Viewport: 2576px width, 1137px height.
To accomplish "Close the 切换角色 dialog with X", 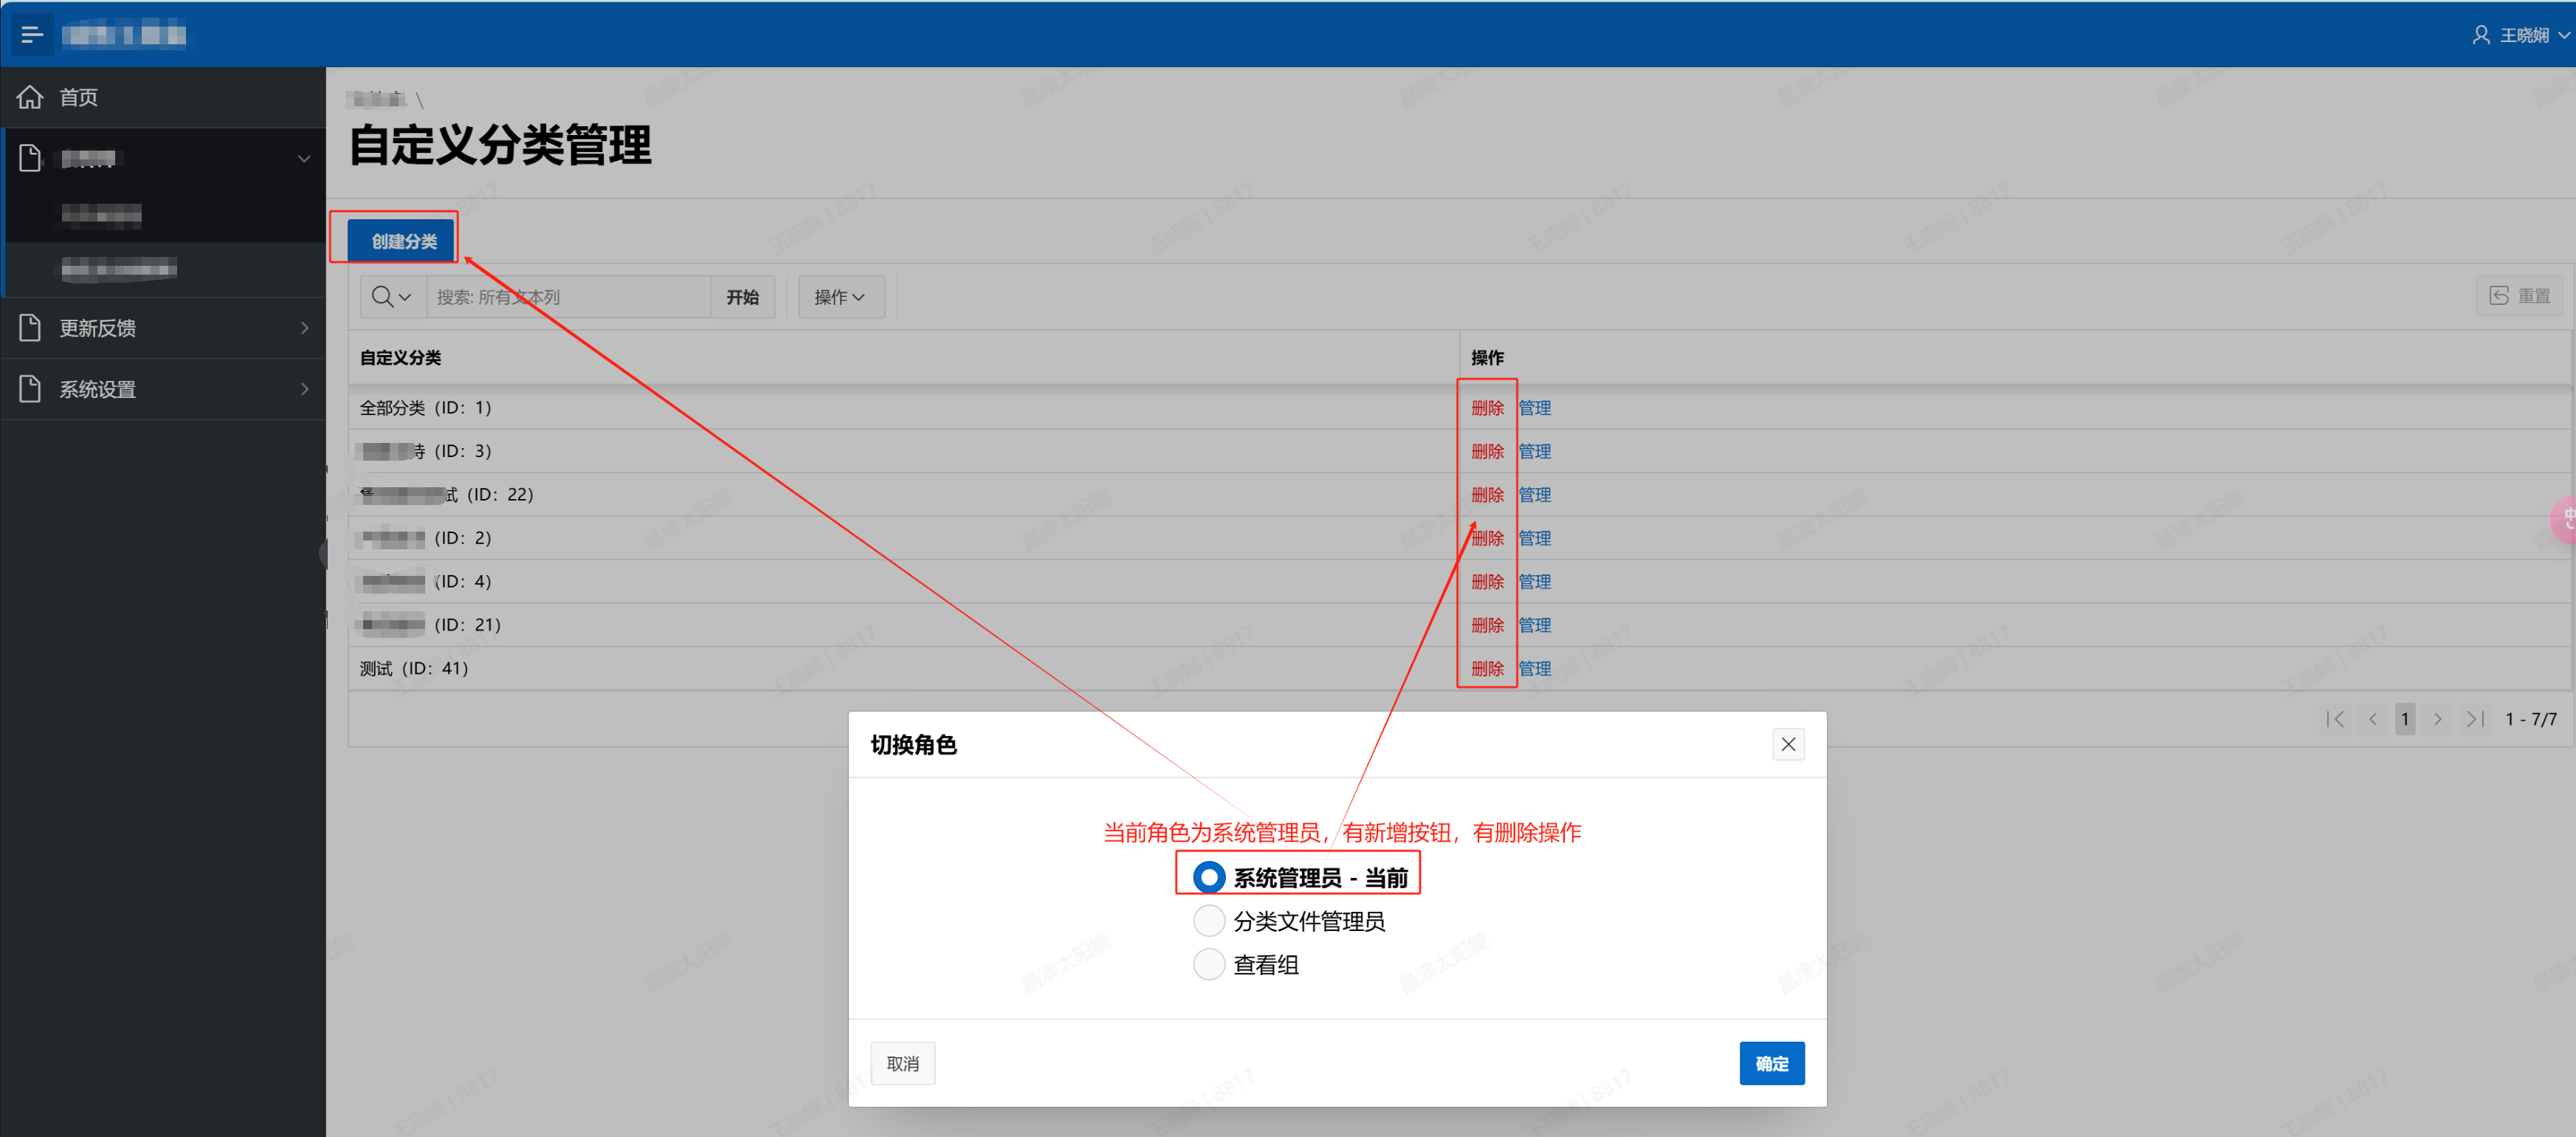I will point(1788,744).
